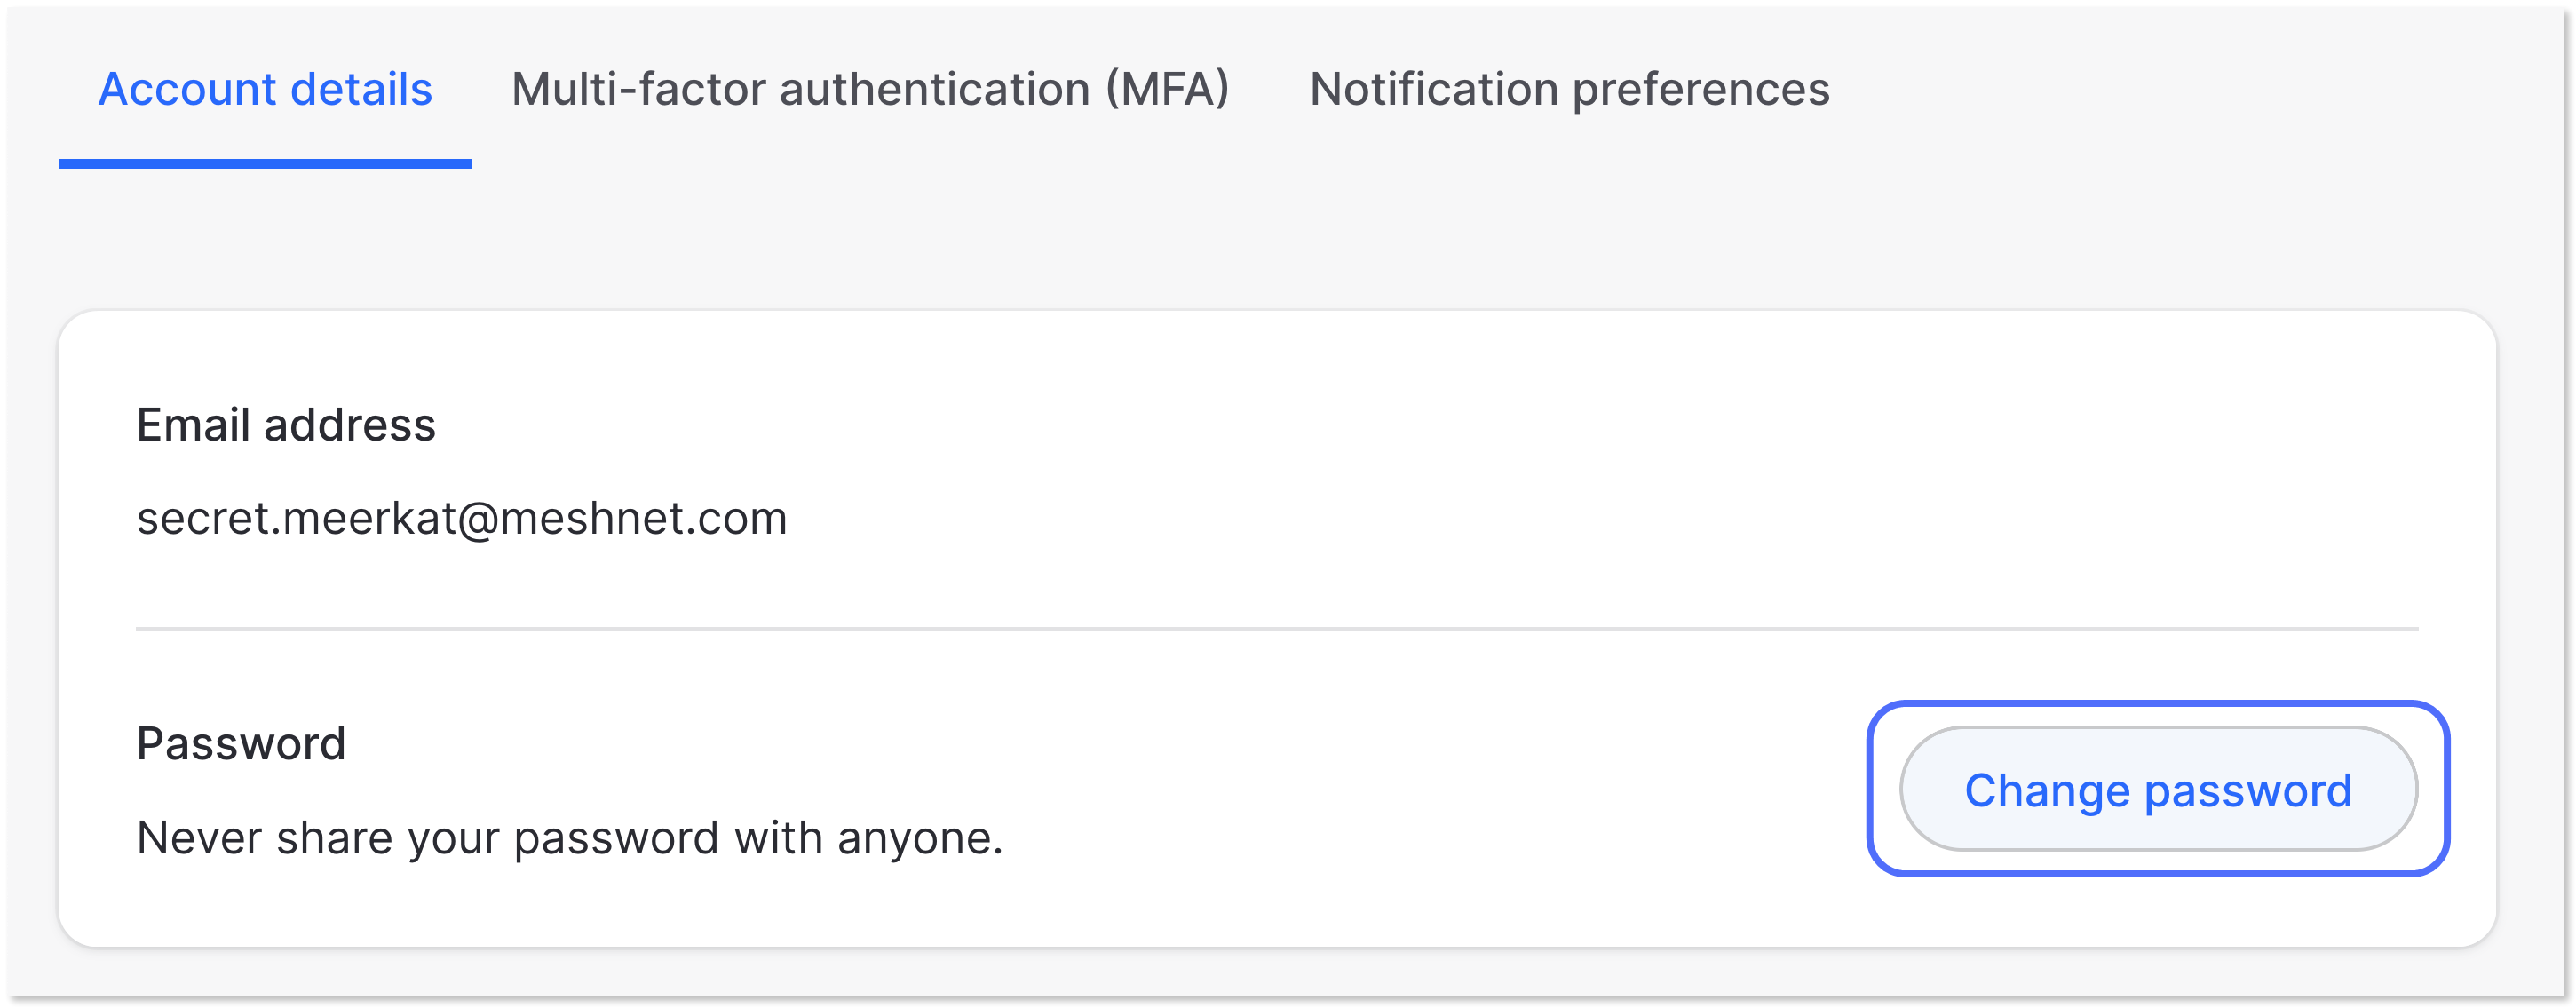The image size is (2576, 1008).
Task: Click the "(MFA)" abbreviation in the tab bar
Action: coord(1167,89)
